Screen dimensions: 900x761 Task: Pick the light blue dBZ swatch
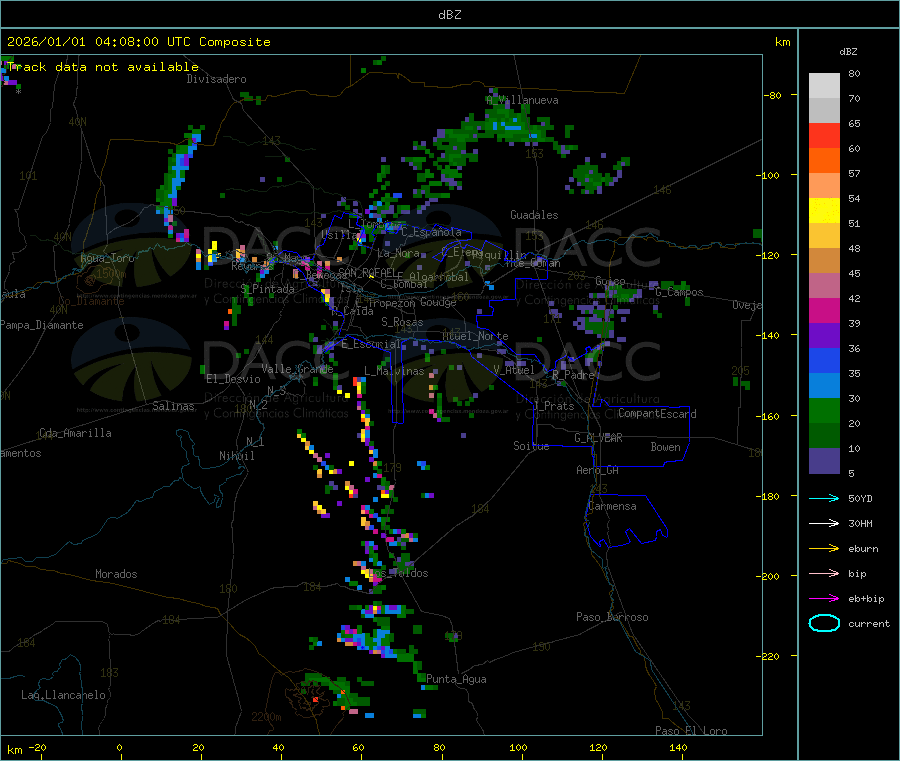tap(824, 386)
